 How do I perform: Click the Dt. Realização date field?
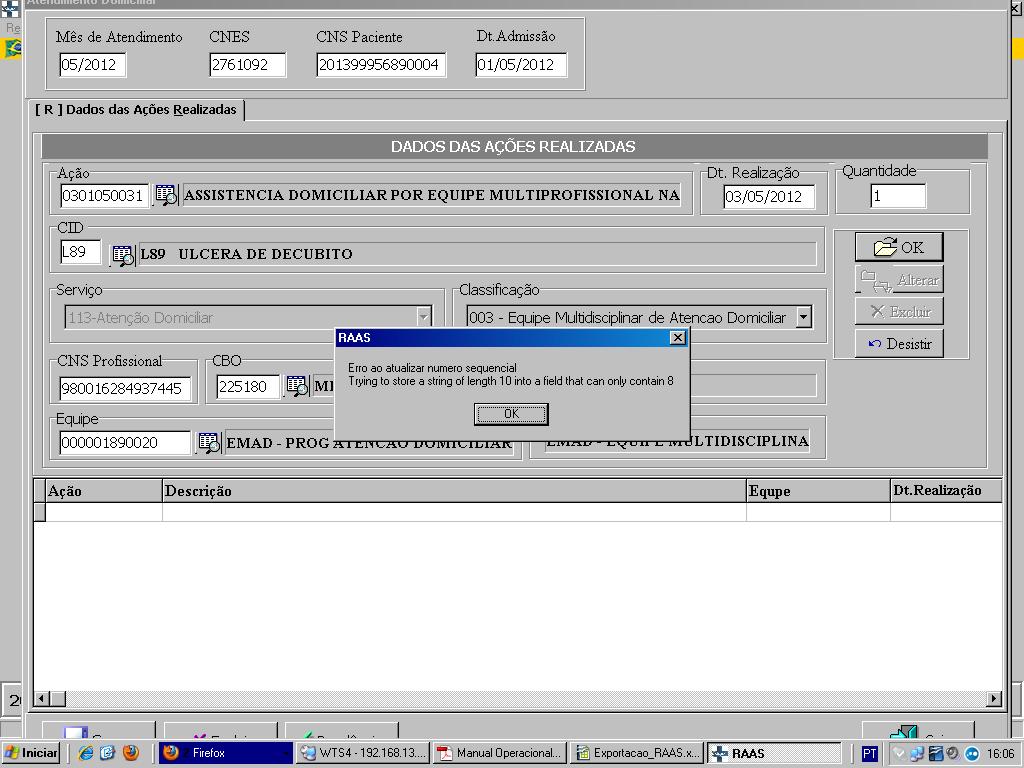point(768,197)
